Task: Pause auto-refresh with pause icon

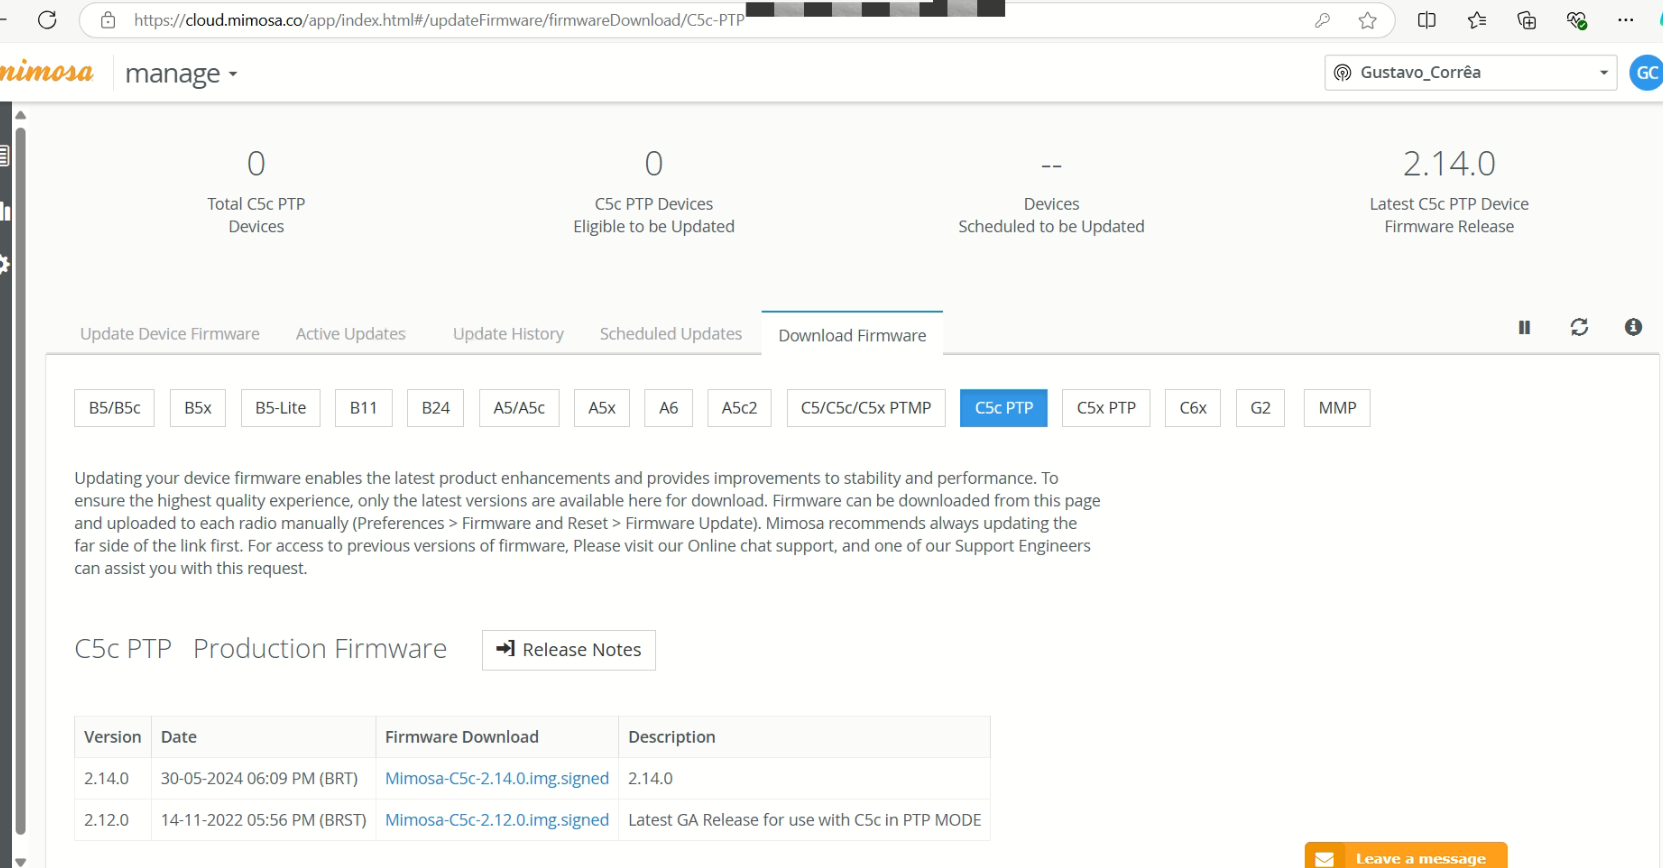Action: coord(1524,327)
